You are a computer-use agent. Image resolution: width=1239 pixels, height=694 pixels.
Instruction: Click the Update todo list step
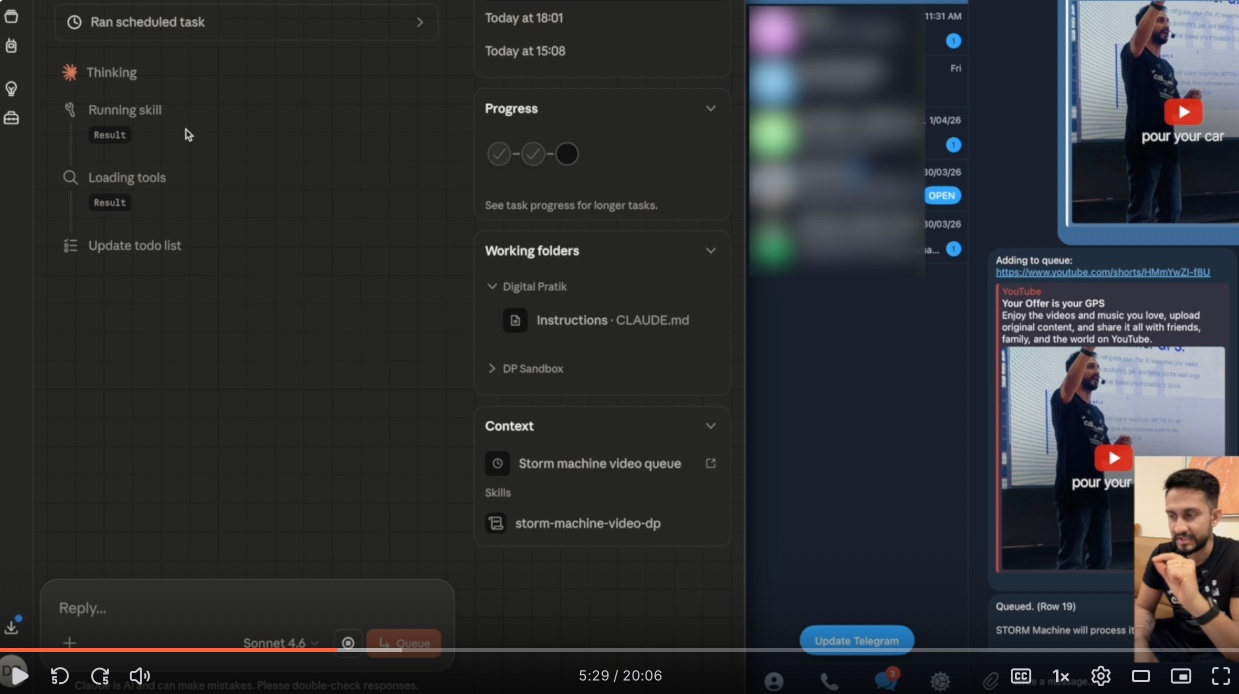click(x=122, y=245)
